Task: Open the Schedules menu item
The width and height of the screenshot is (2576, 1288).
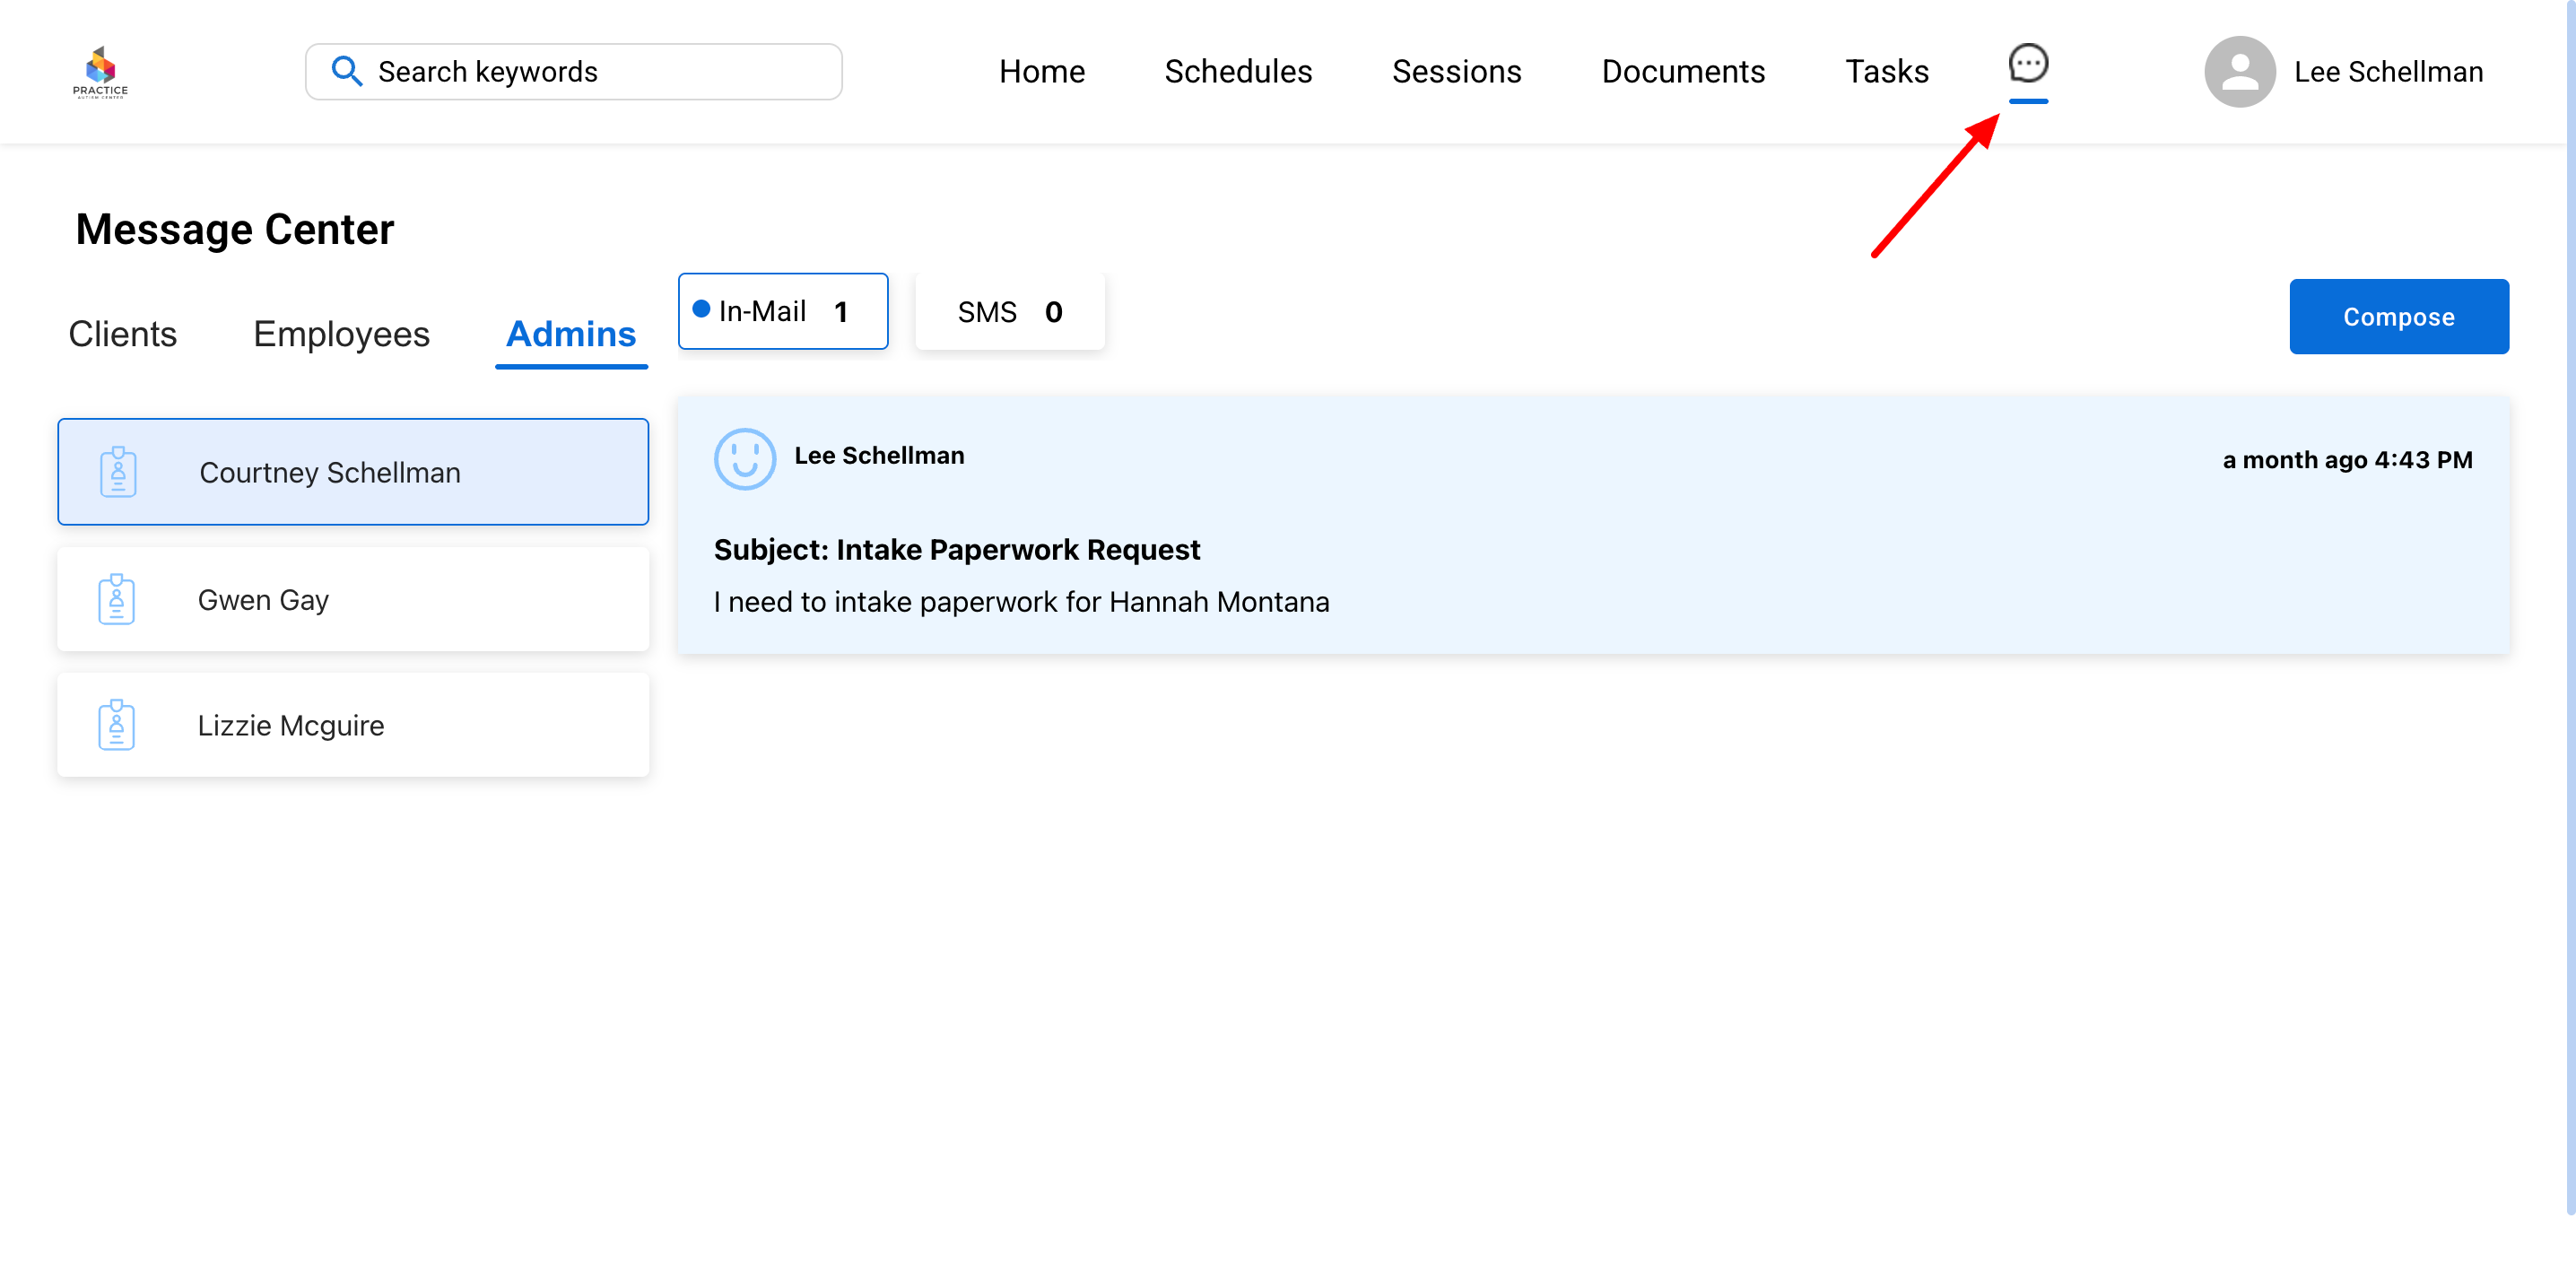Action: tap(1237, 72)
